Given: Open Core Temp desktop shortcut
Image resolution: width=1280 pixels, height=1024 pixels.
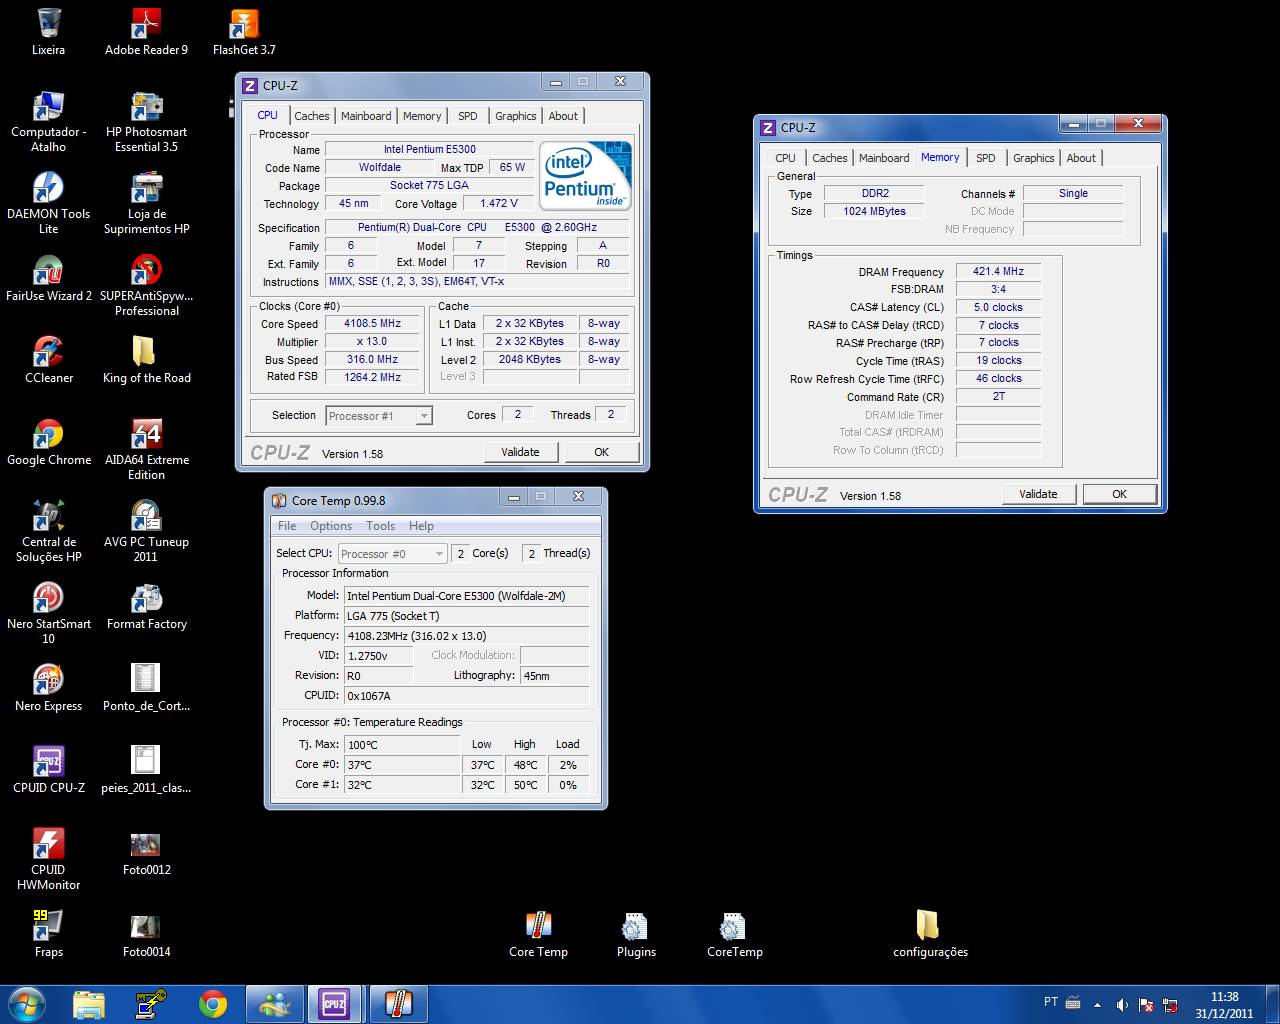Looking at the screenshot, I should (x=538, y=934).
